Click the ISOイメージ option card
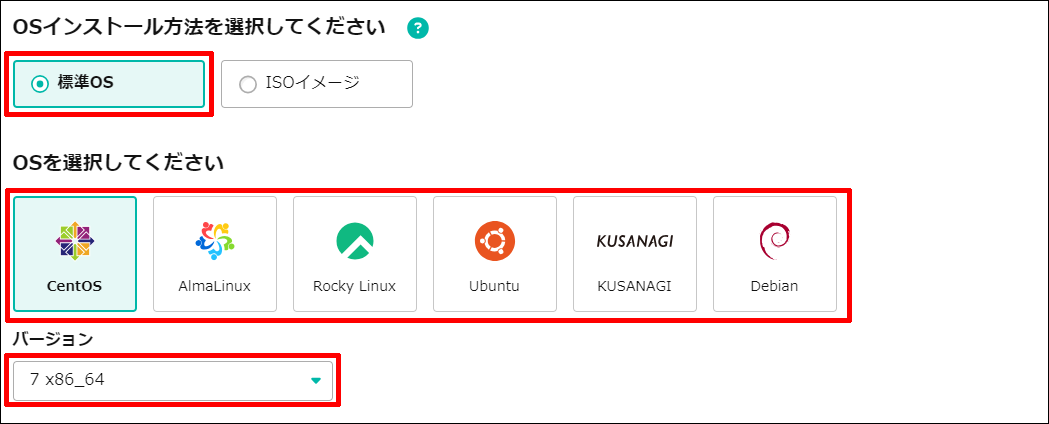Image resolution: width=1049 pixels, height=424 pixels. (316, 84)
